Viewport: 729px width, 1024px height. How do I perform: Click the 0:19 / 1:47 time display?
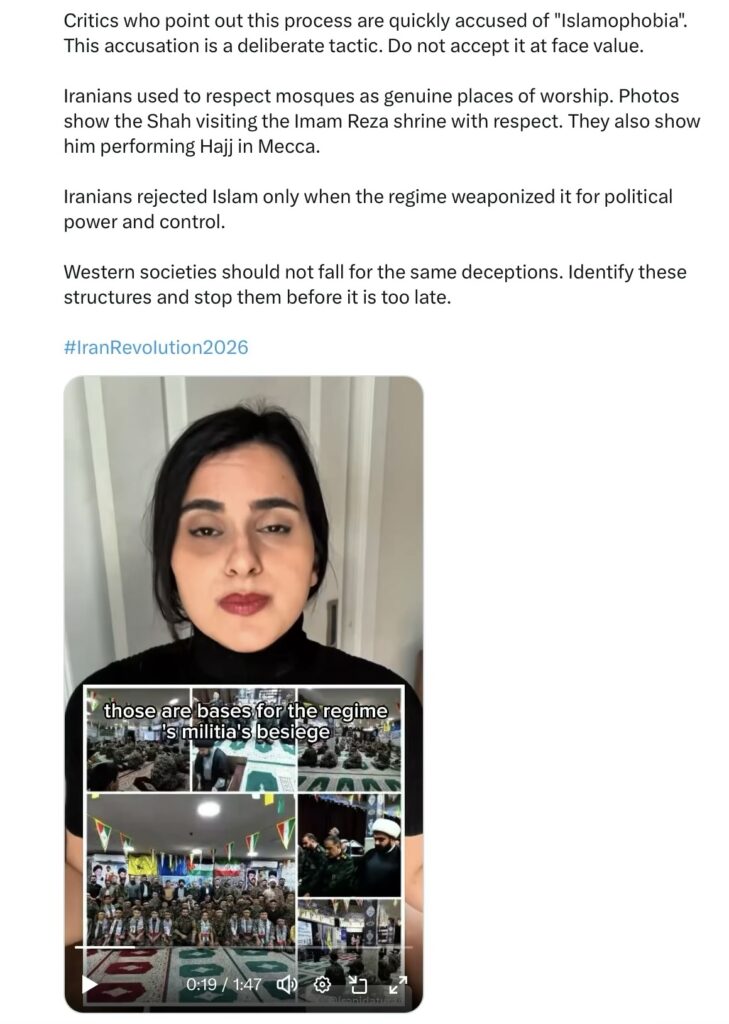(223, 984)
